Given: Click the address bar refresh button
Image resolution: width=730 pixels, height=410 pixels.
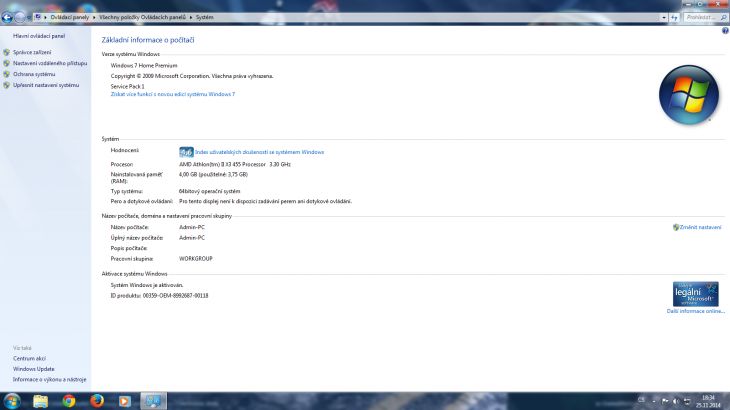Looking at the screenshot, I should pos(674,18).
